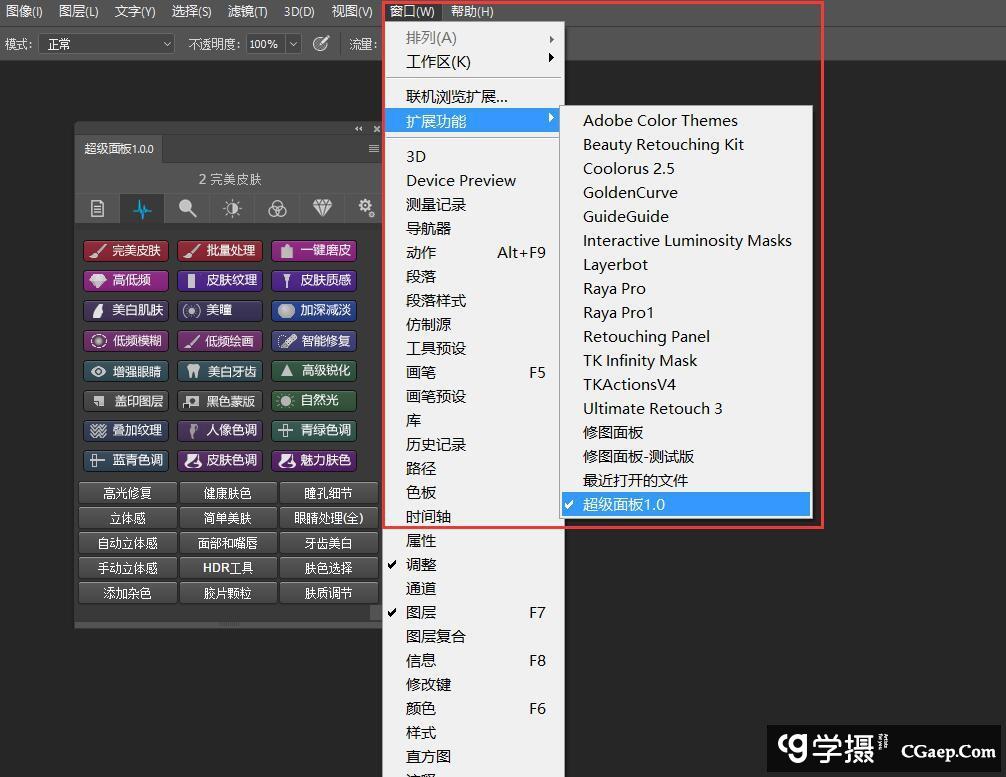Viewport: 1006px width, 777px height.
Task: Click the magnifying glass panel icon
Action: pyautogui.click(x=187, y=208)
